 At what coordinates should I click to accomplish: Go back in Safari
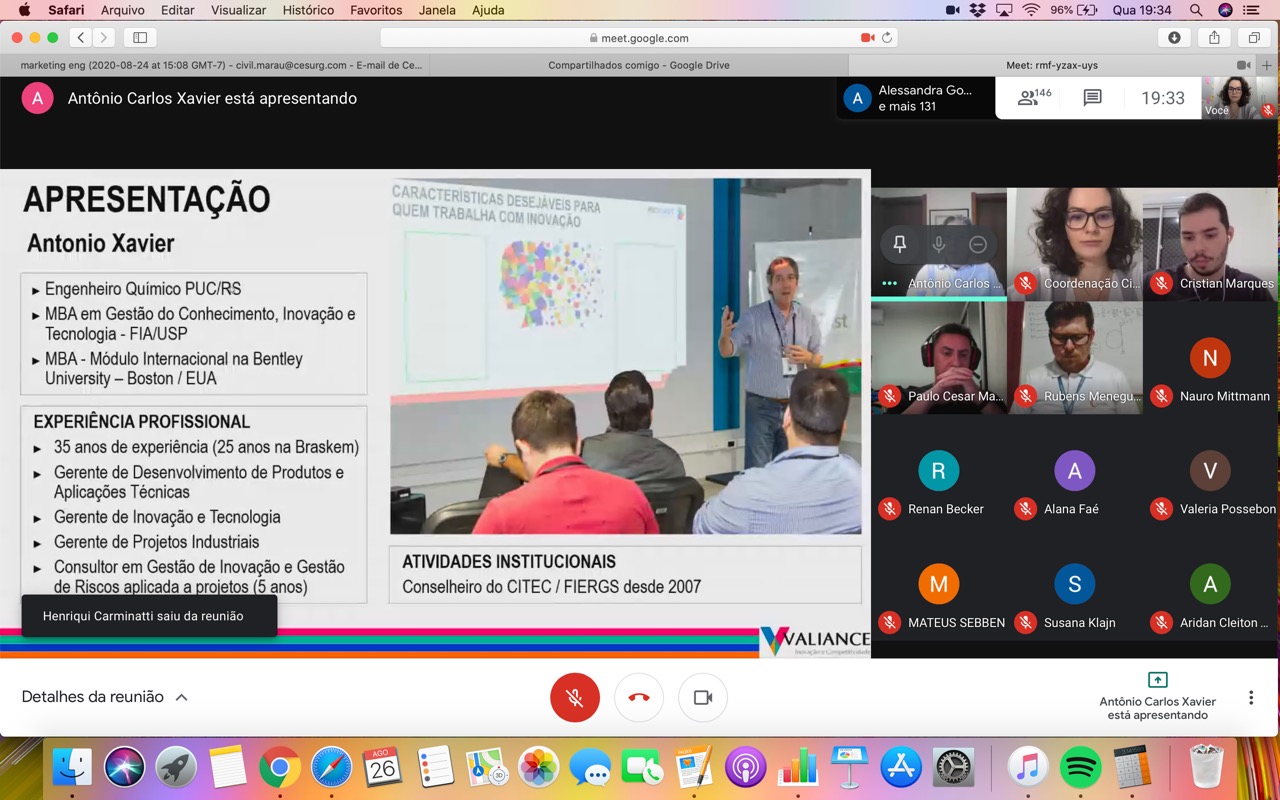(81, 38)
